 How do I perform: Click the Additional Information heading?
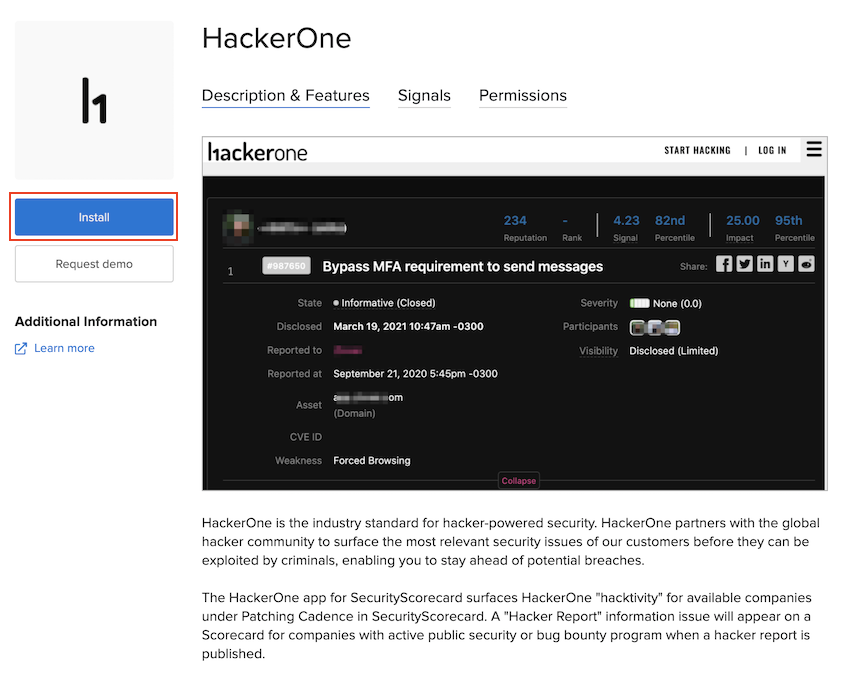[86, 322]
